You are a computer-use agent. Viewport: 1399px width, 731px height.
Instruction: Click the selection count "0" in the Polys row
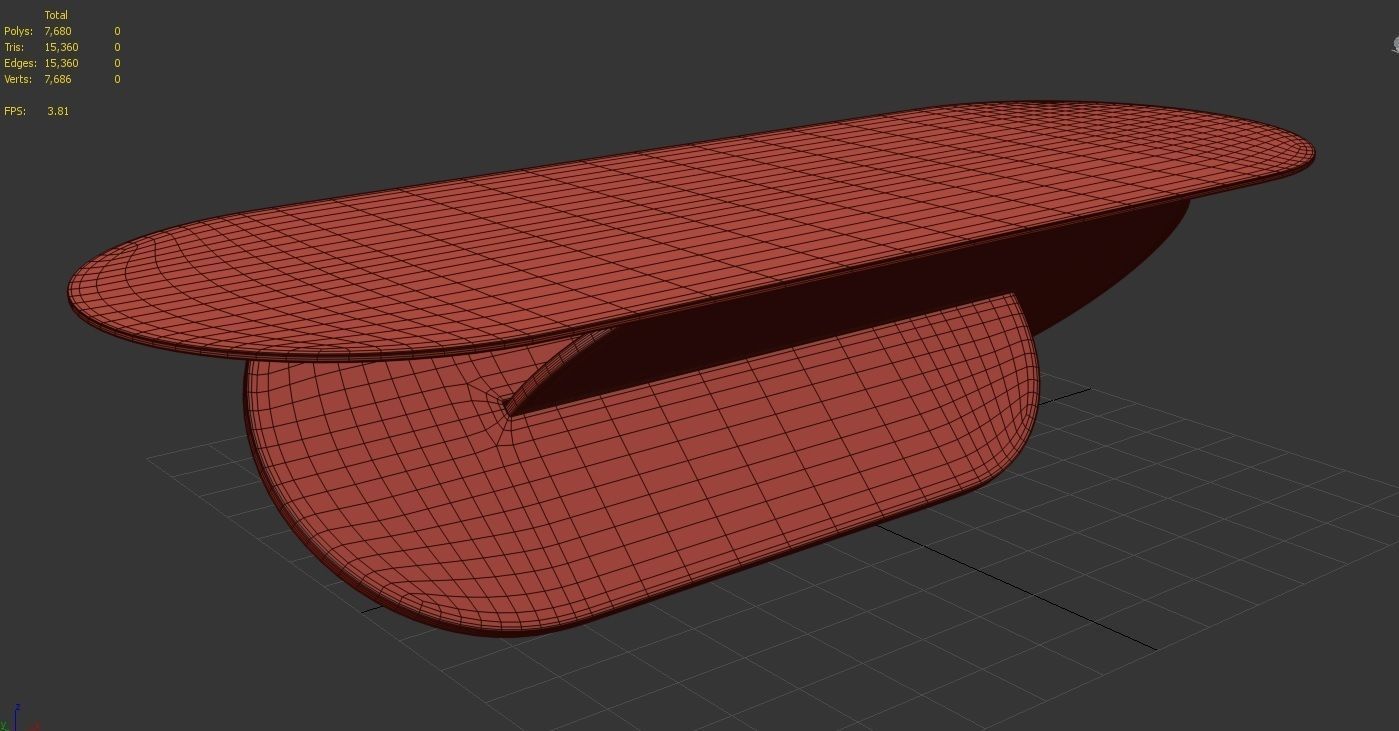117,31
